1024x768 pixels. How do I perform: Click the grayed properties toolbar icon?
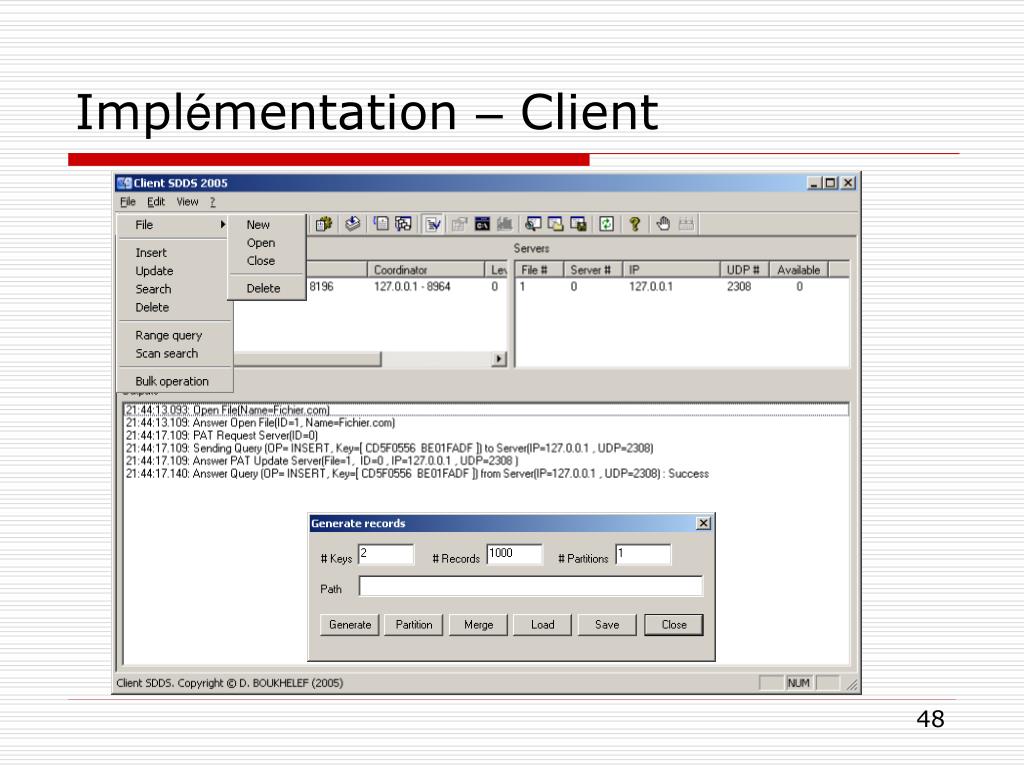460,224
